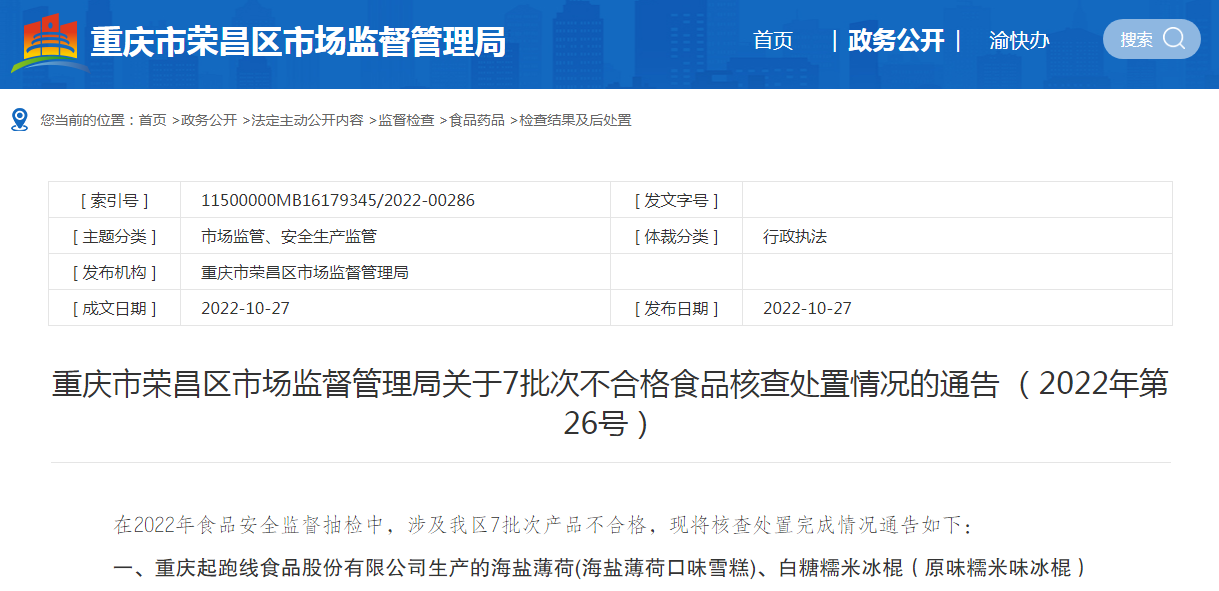This screenshot has width=1219, height=591.
Task: Go to 首页 in the breadcrumb
Action: tap(153, 120)
